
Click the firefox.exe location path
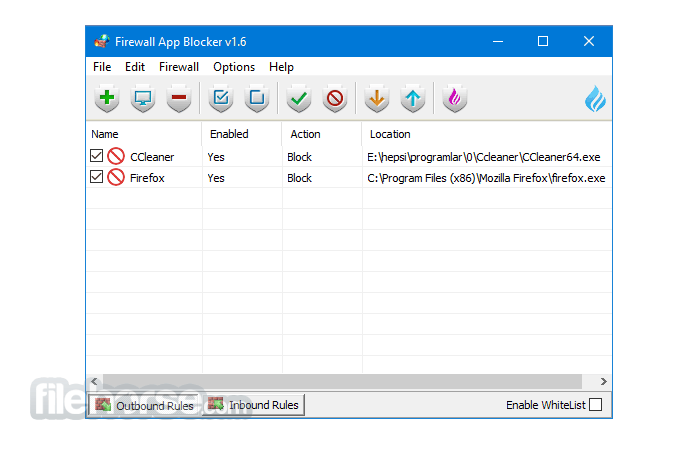pos(486,178)
